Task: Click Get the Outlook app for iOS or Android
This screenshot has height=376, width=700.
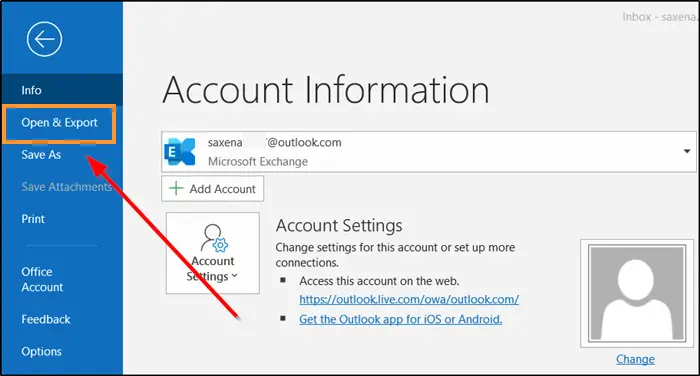Action: point(400,319)
